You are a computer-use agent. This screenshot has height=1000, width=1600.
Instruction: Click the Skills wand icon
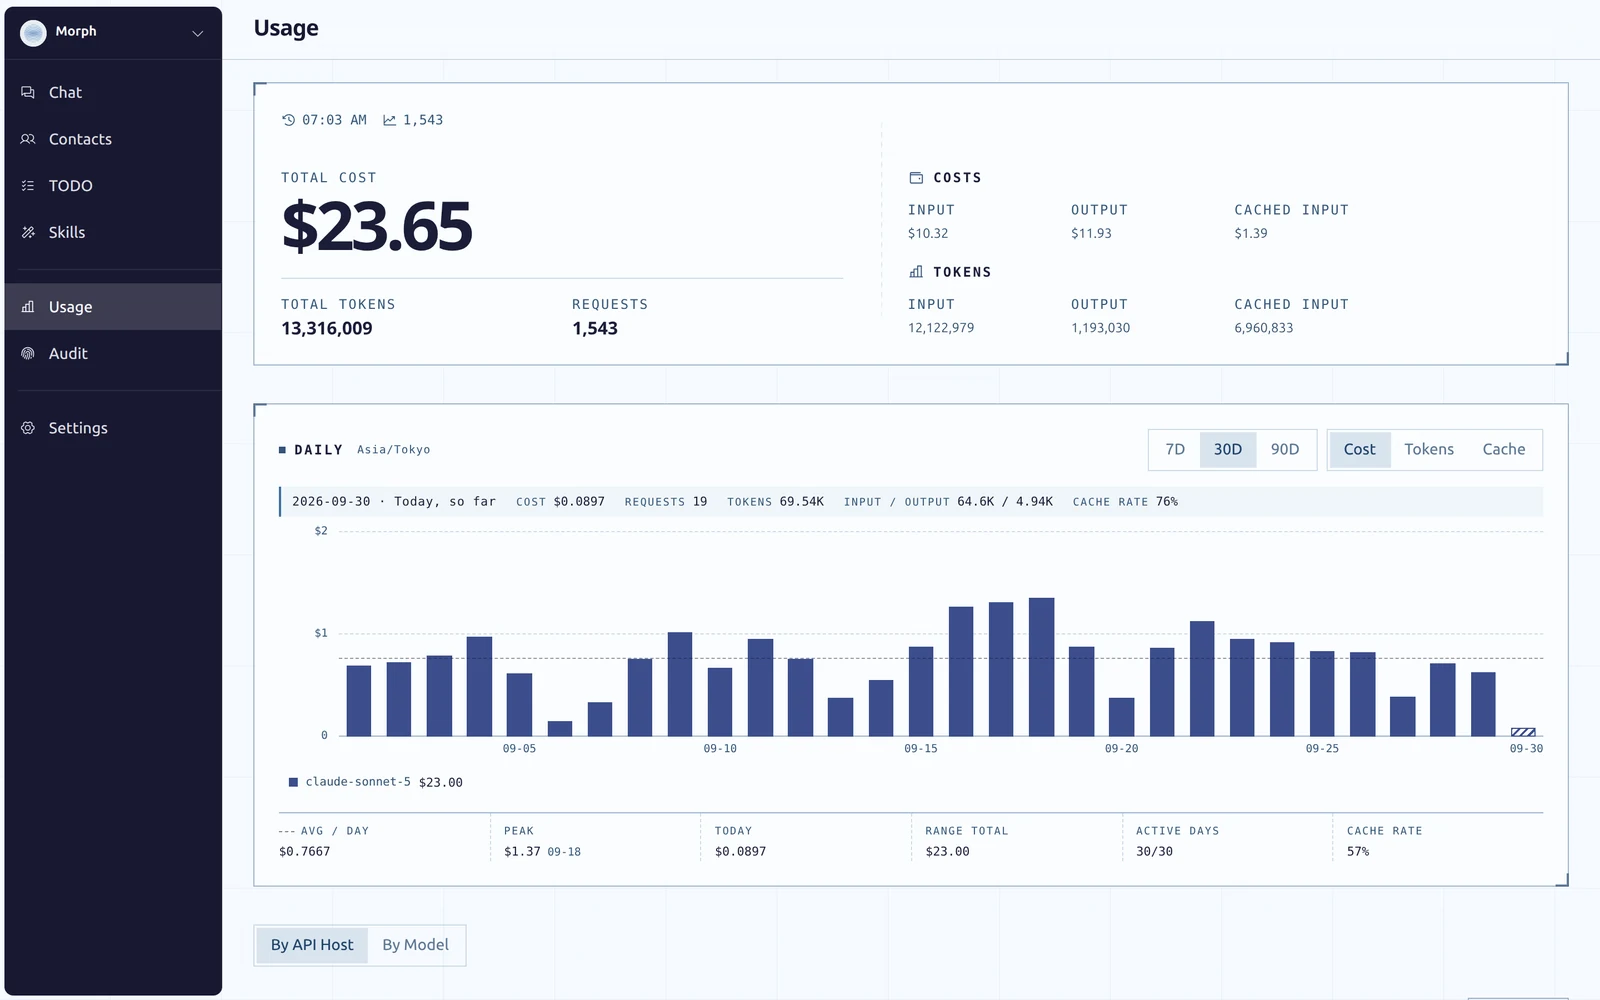coord(28,232)
